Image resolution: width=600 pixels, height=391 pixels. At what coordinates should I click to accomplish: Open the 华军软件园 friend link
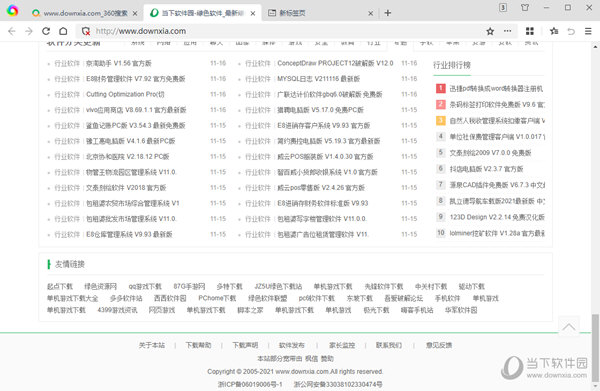[461, 310]
